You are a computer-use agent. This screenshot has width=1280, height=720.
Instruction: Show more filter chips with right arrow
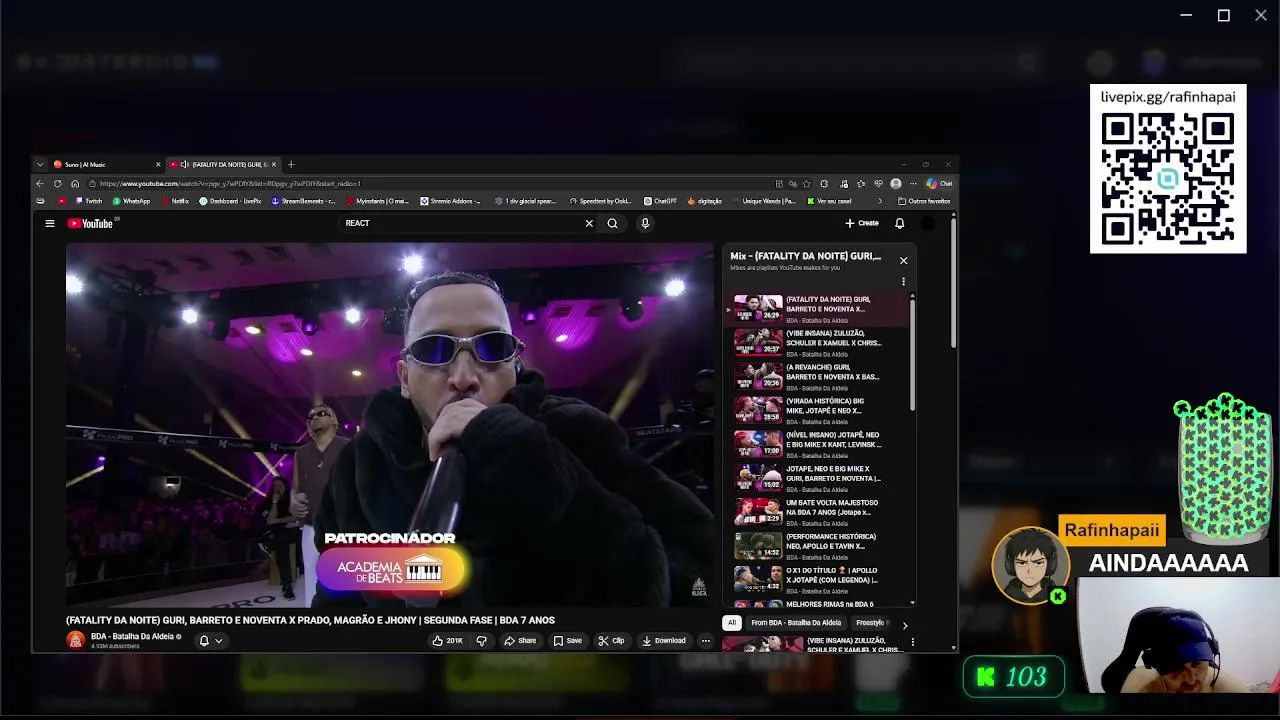905,625
